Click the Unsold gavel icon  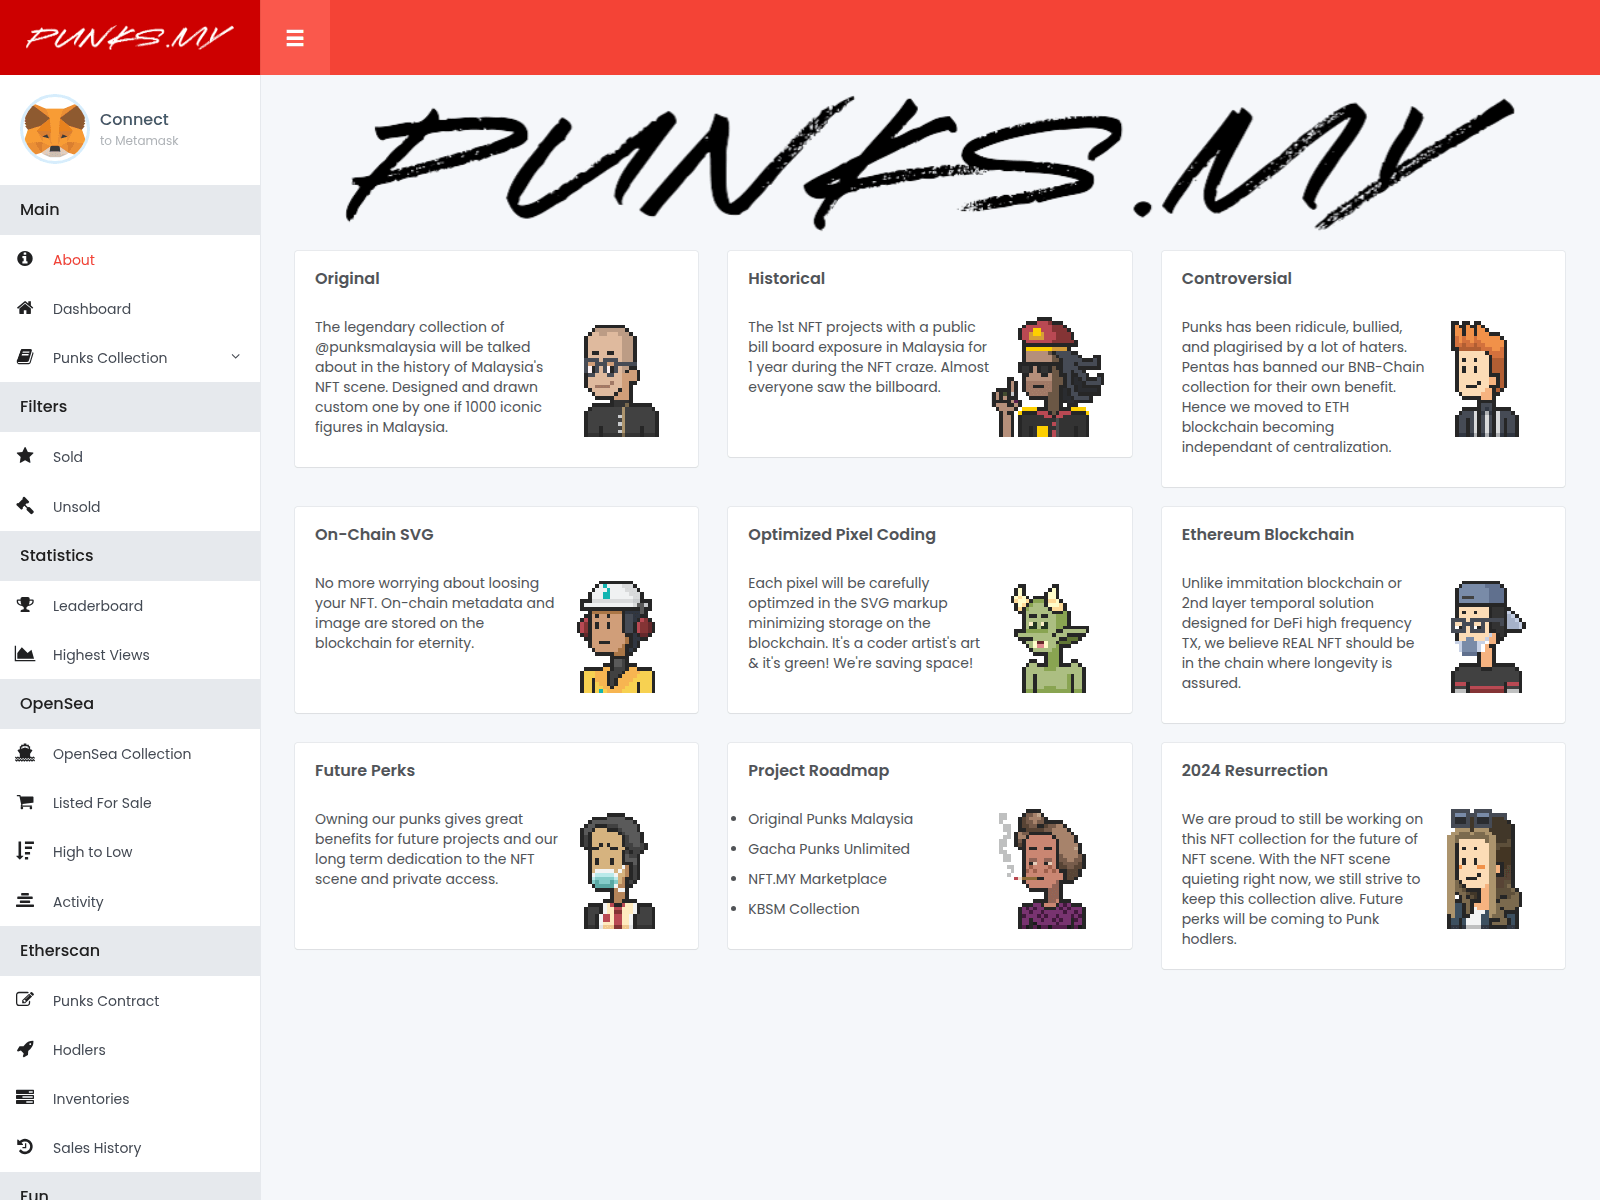click(25, 506)
